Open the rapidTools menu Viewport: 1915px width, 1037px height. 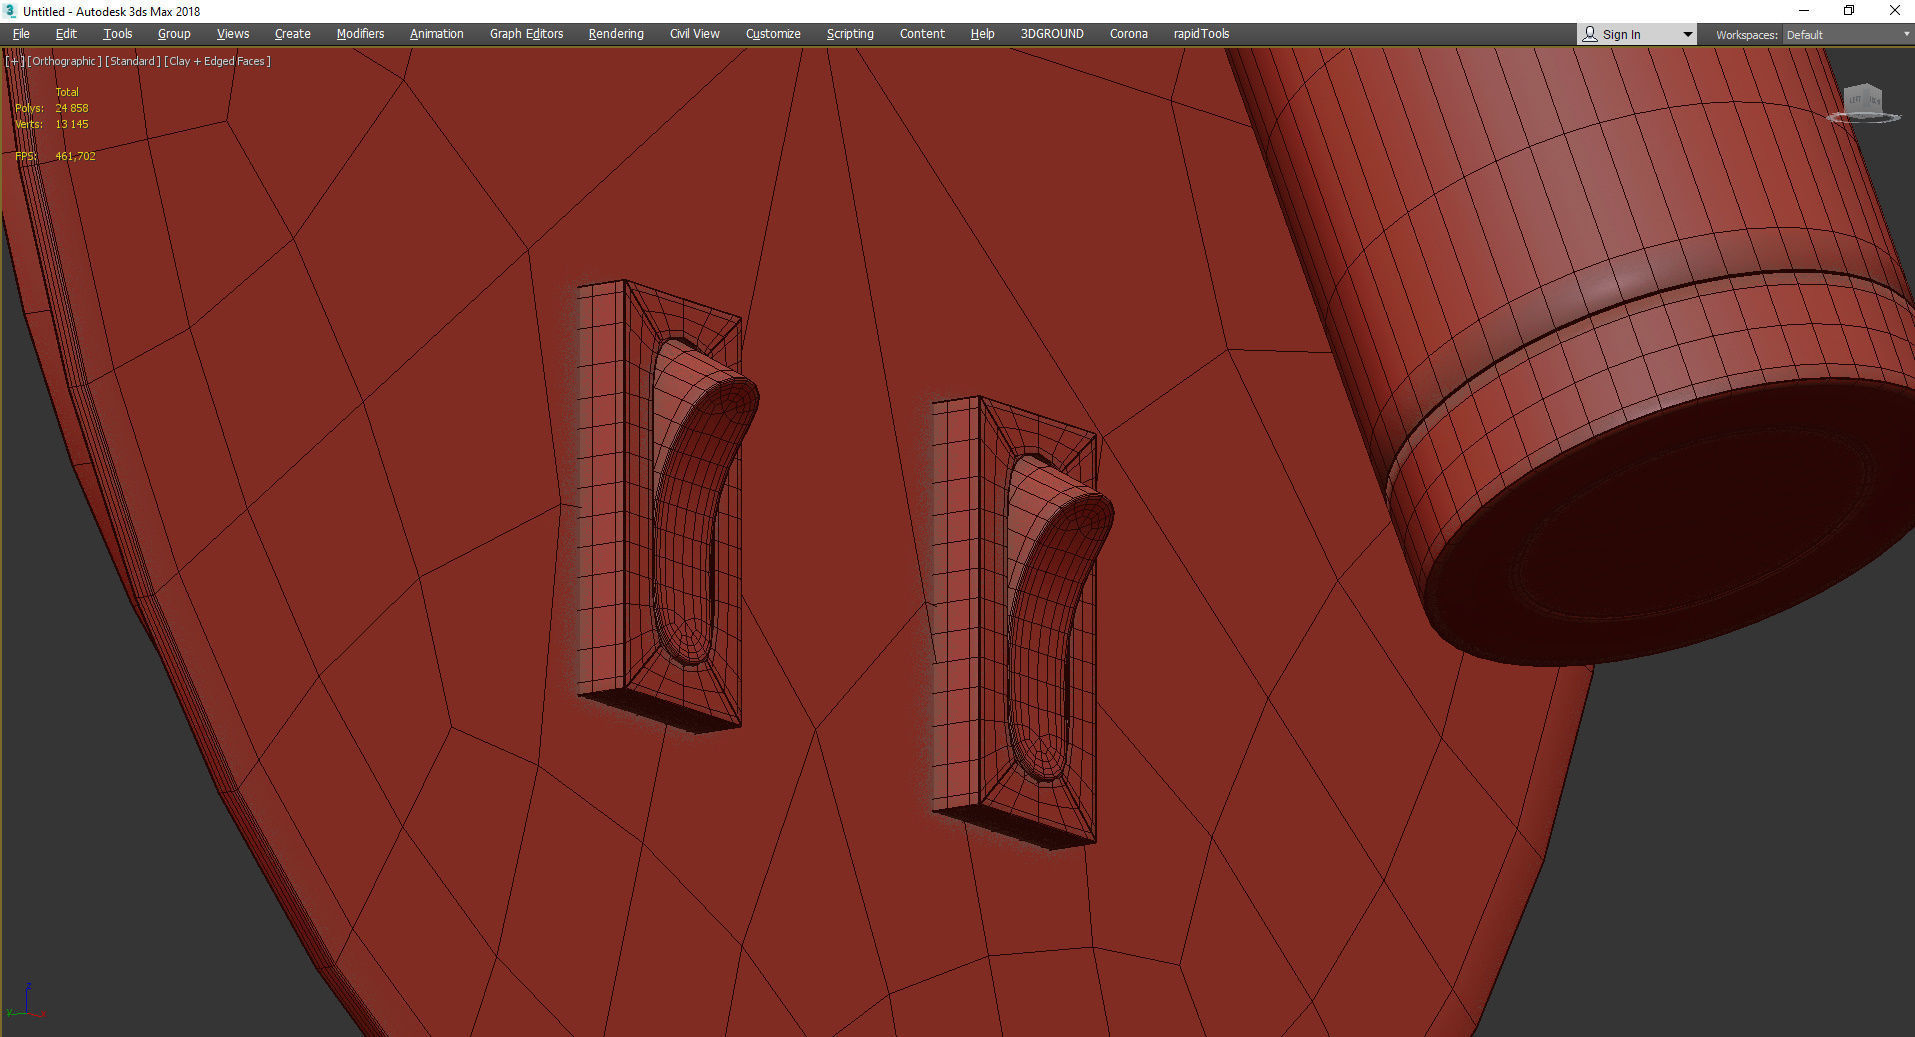tap(1201, 34)
